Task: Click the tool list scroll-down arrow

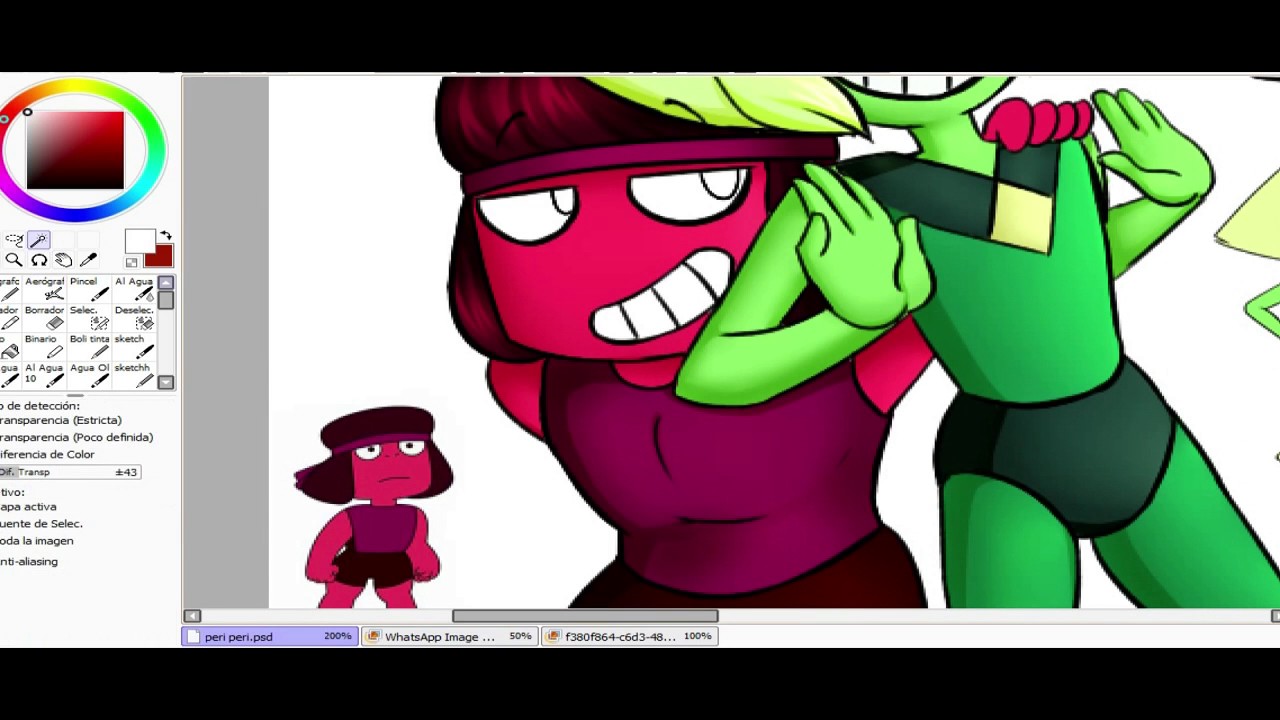Action: 166,382
